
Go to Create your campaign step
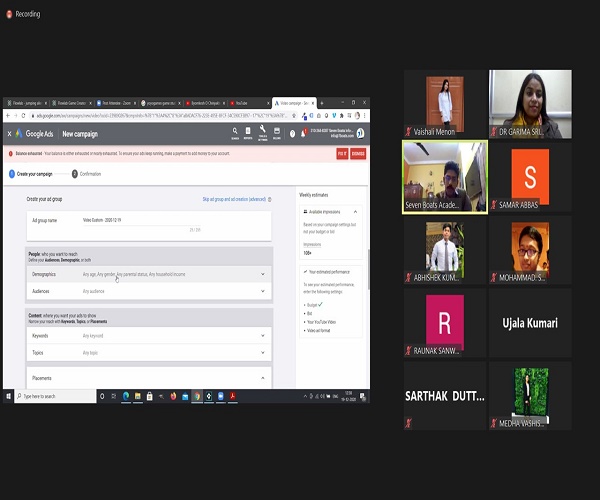tap(31, 174)
